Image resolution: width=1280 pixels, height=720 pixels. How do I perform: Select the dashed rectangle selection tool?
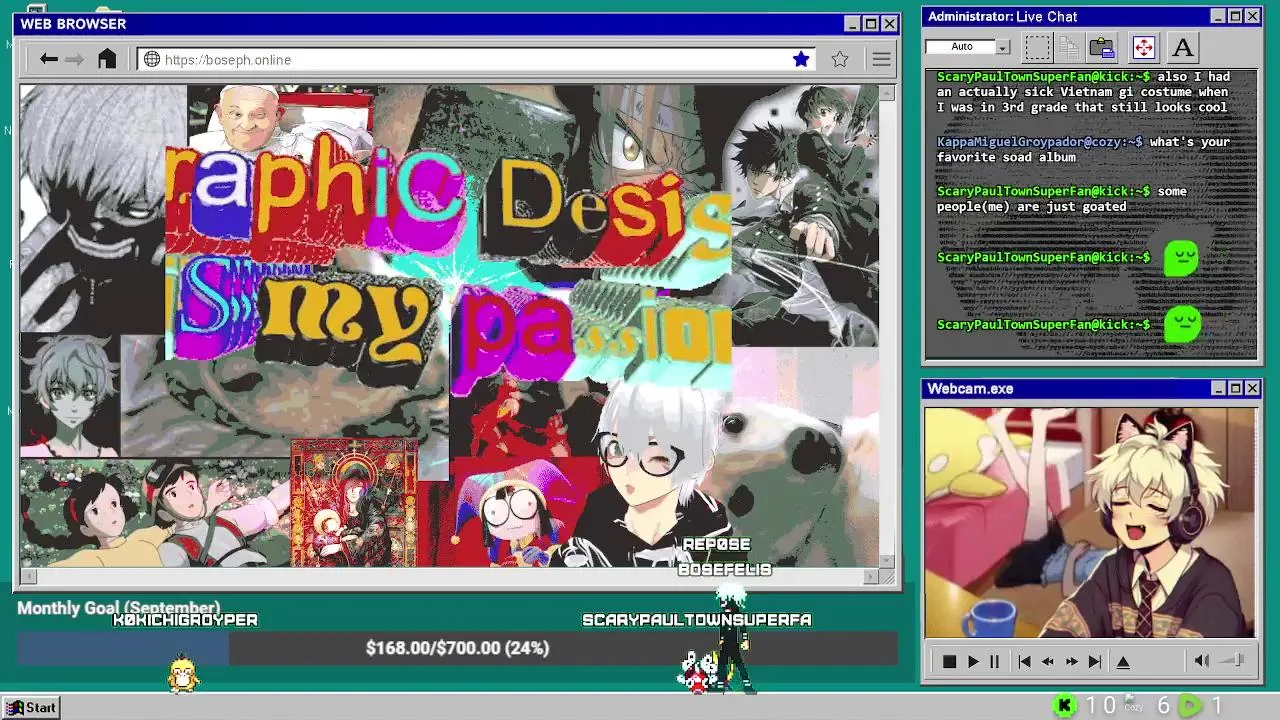[1037, 47]
